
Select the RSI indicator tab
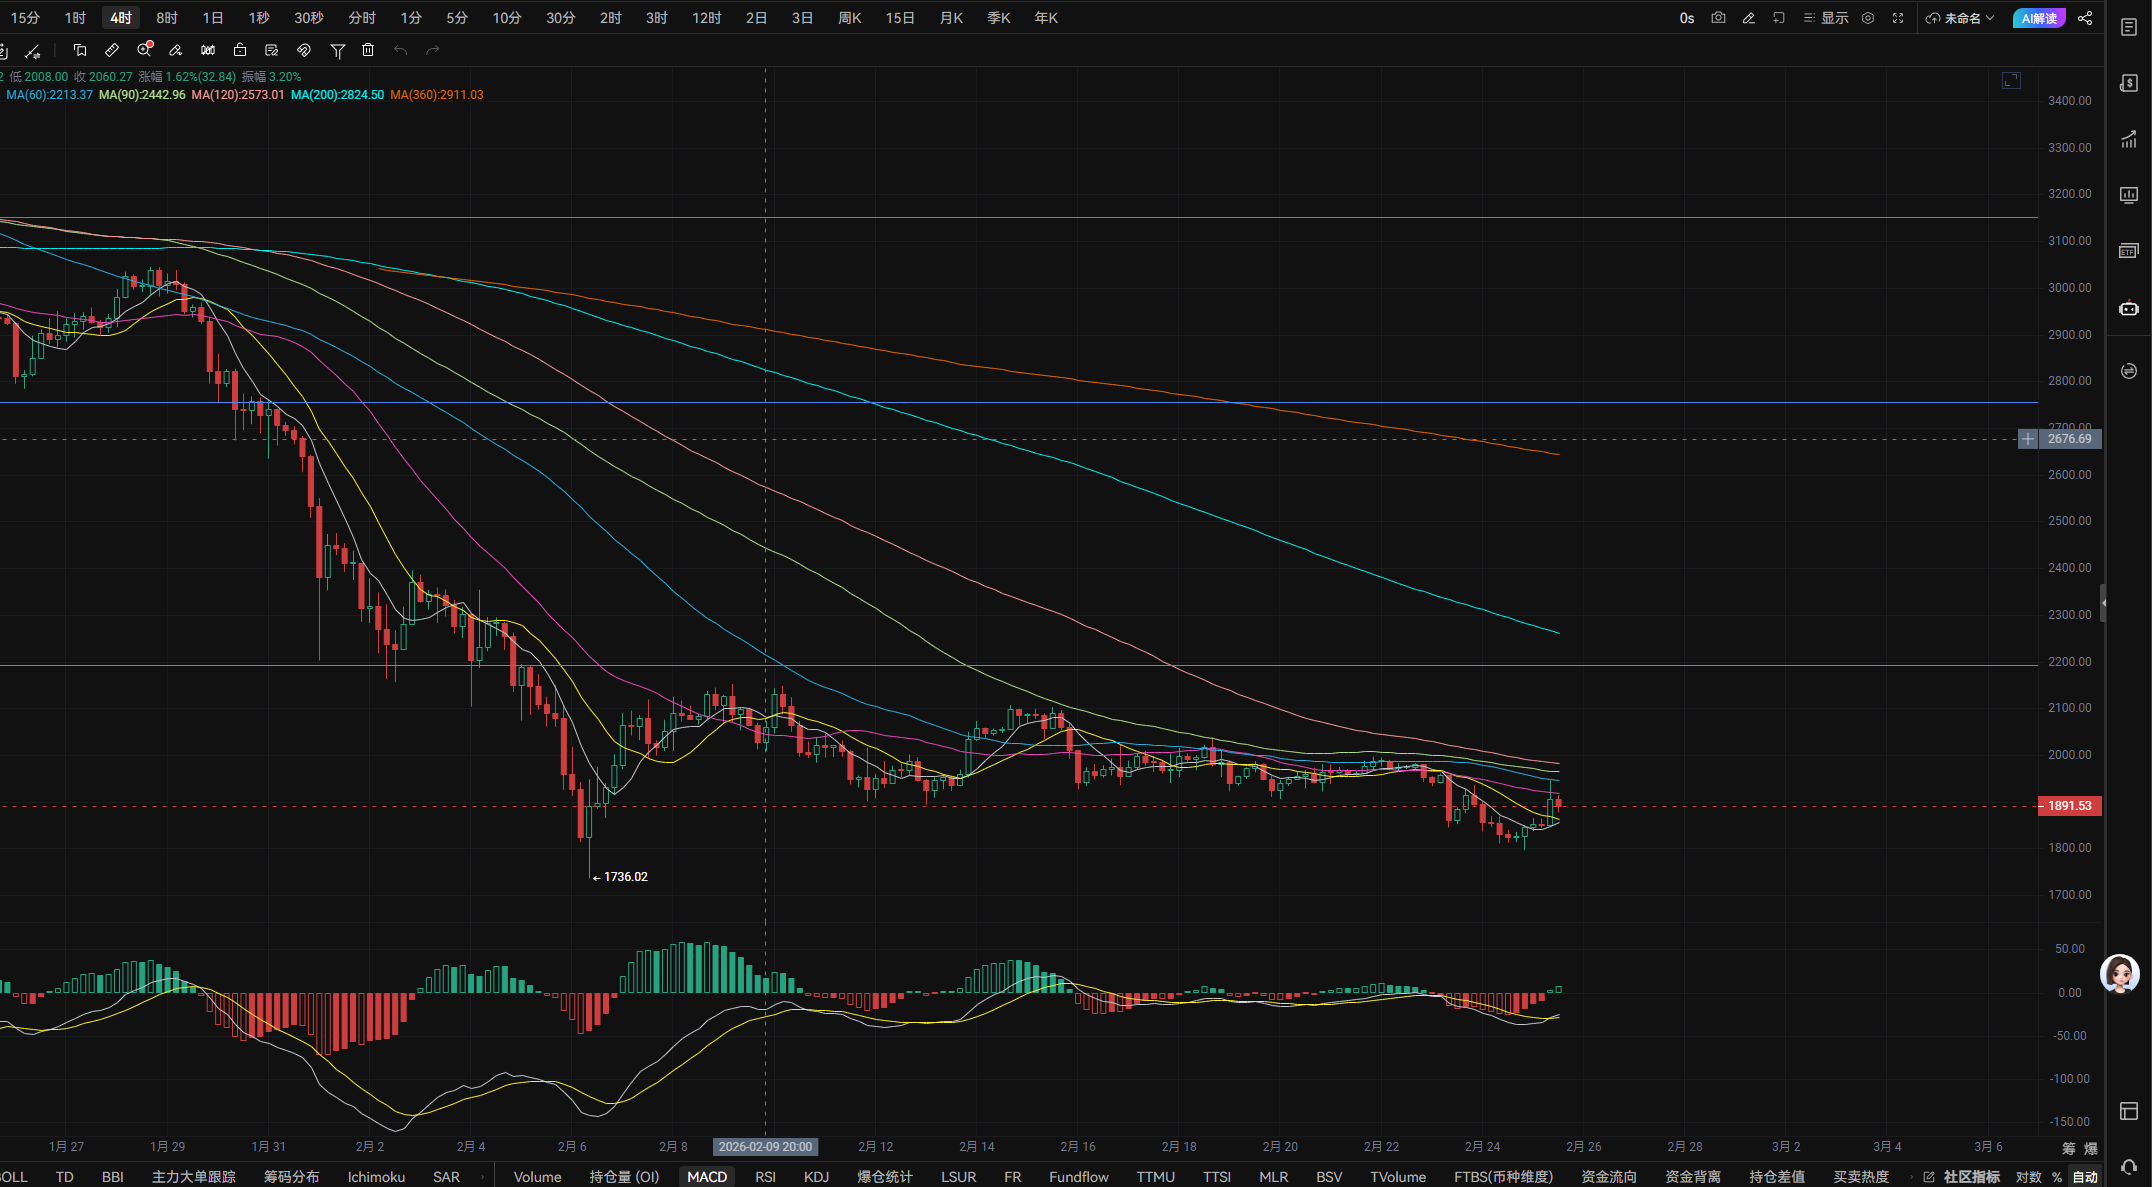tap(765, 1177)
